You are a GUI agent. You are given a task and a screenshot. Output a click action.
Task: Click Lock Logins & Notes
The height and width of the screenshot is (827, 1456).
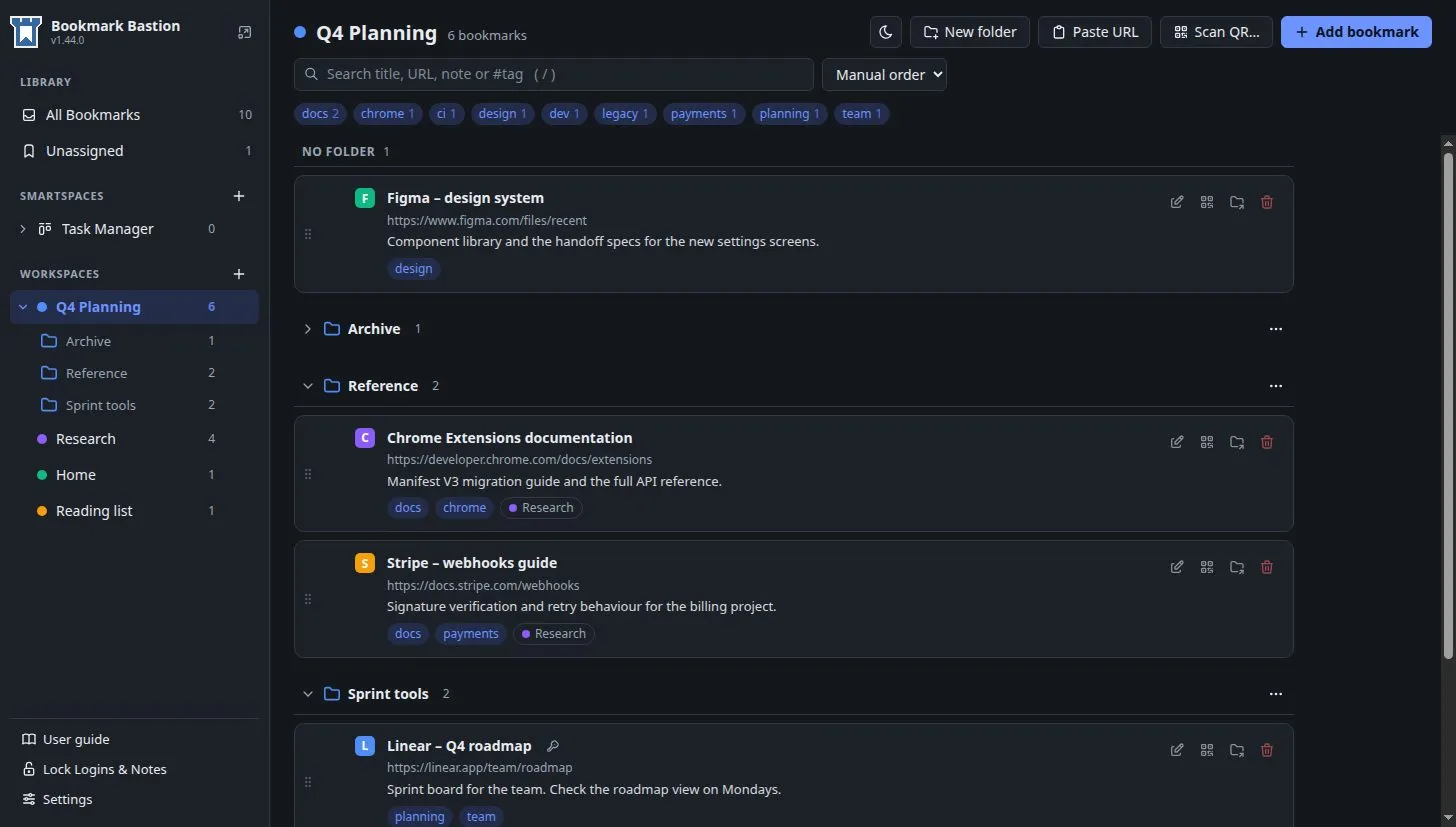[x=94, y=770]
